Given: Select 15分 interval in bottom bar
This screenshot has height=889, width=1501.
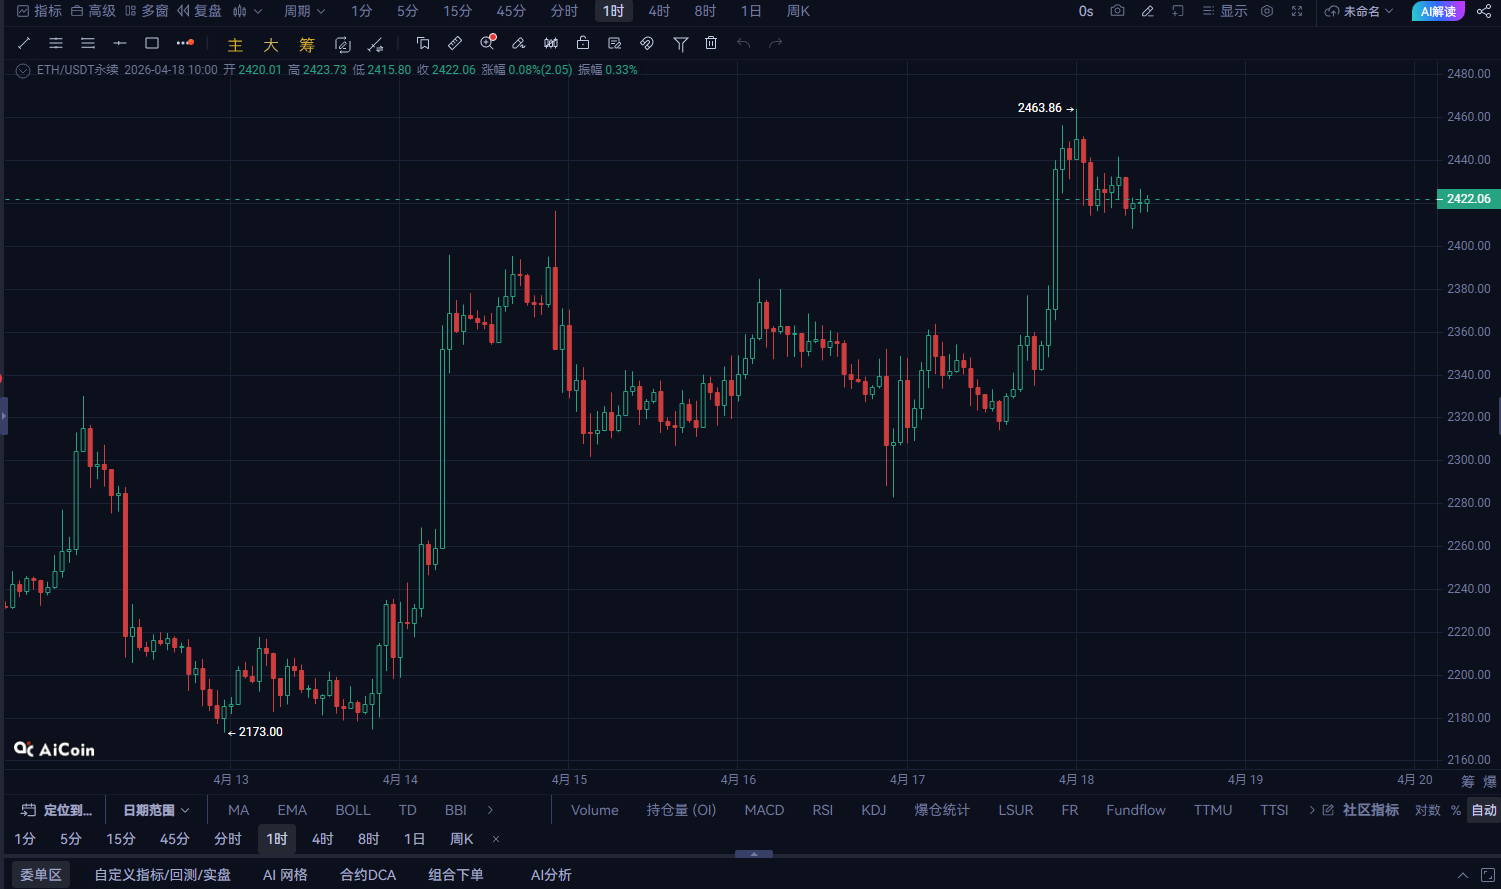Looking at the screenshot, I should 121,839.
